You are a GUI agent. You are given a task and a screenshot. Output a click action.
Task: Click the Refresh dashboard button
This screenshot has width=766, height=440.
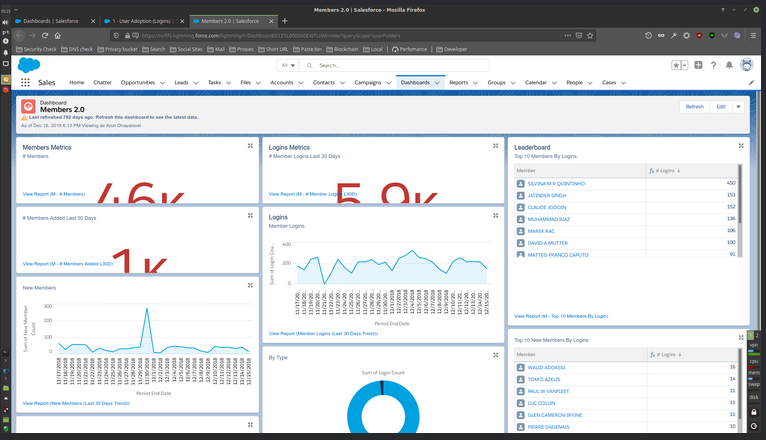(x=695, y=107)
